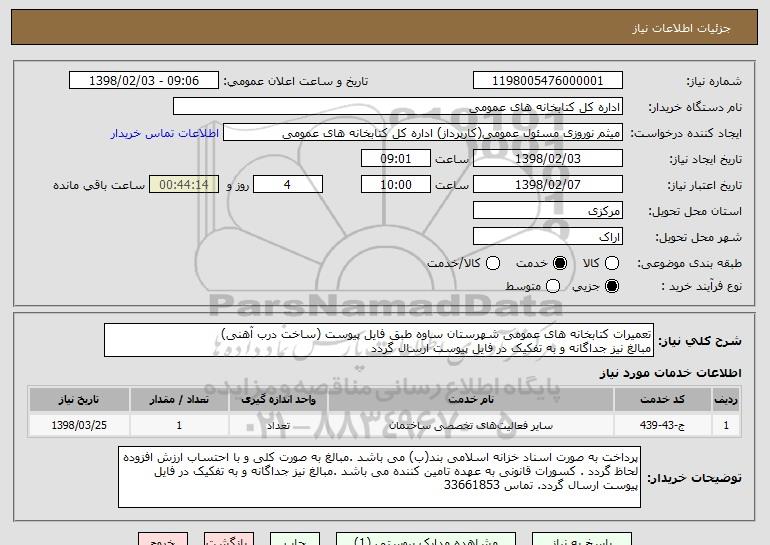Viewport: 770px width, 545px height.
Task: Click the announcement date field 1398/02/03 - 09:06
Action: pos(144,81)
